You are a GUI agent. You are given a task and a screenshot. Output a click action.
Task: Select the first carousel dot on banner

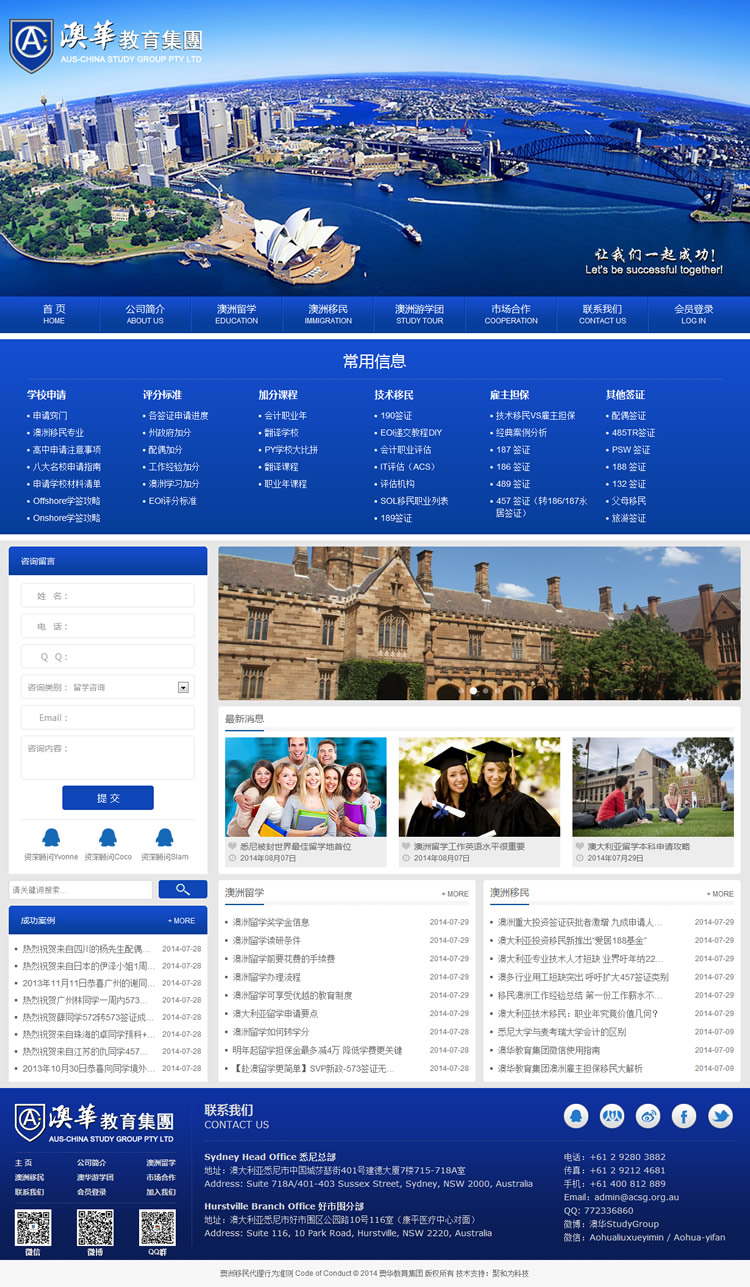click(473, 690)
